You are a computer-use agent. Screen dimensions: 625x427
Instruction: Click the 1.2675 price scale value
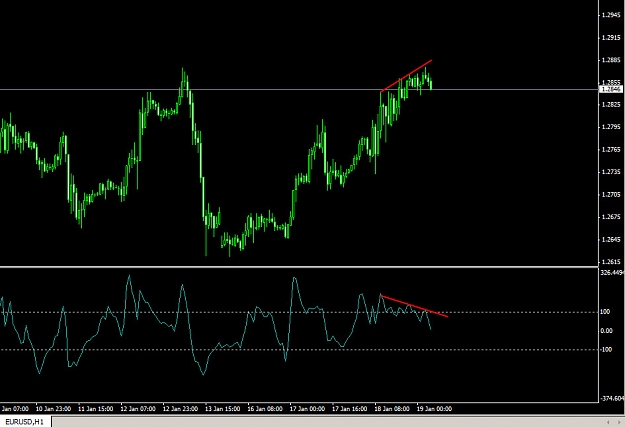point(611,217)
